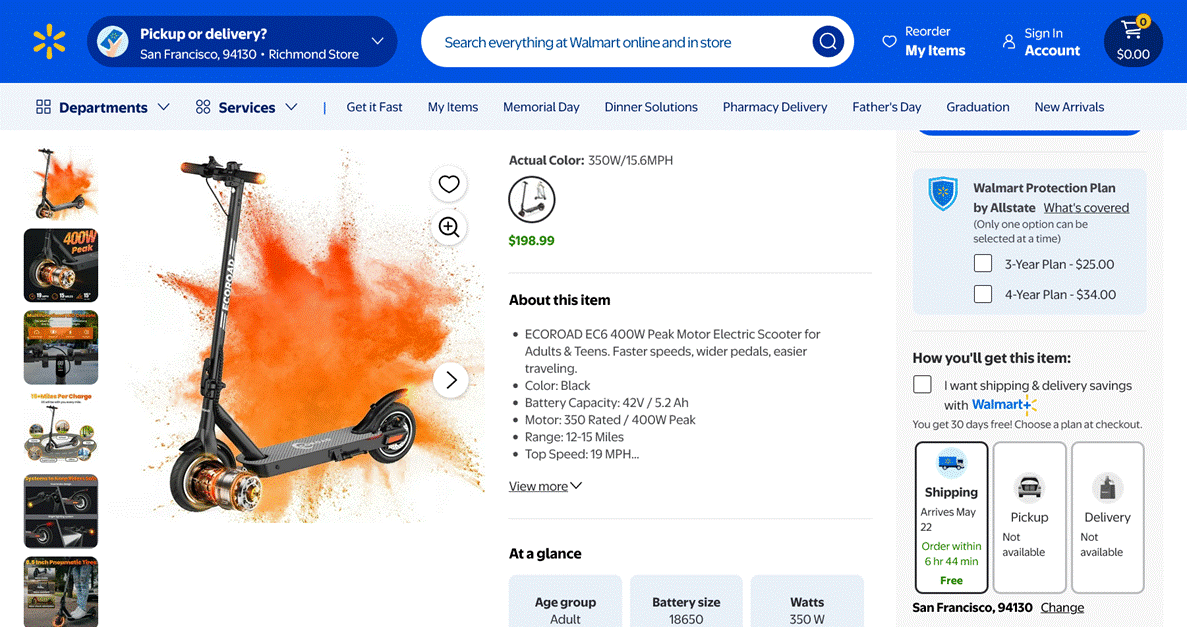
Task: Show next product image with arrow
Action: (451, 380)
